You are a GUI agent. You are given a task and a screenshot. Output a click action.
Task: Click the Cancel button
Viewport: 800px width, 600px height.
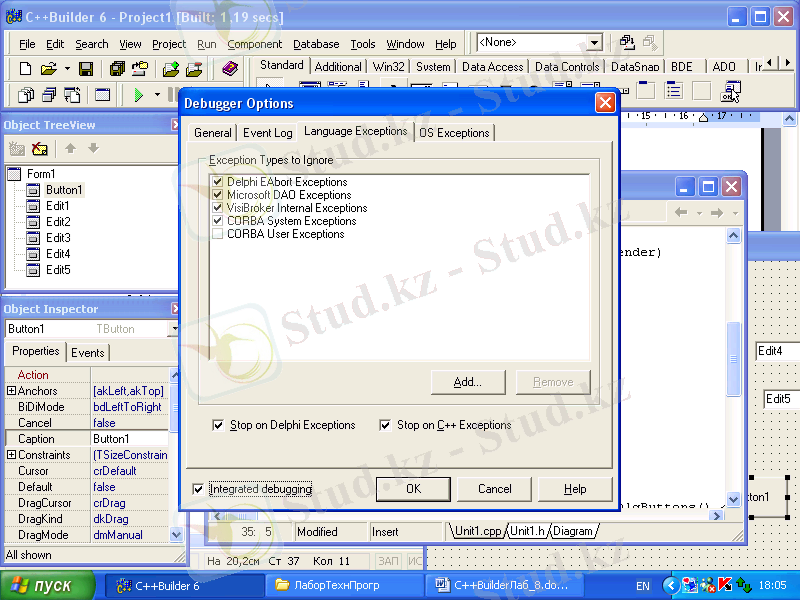click(x=494, y=489)
